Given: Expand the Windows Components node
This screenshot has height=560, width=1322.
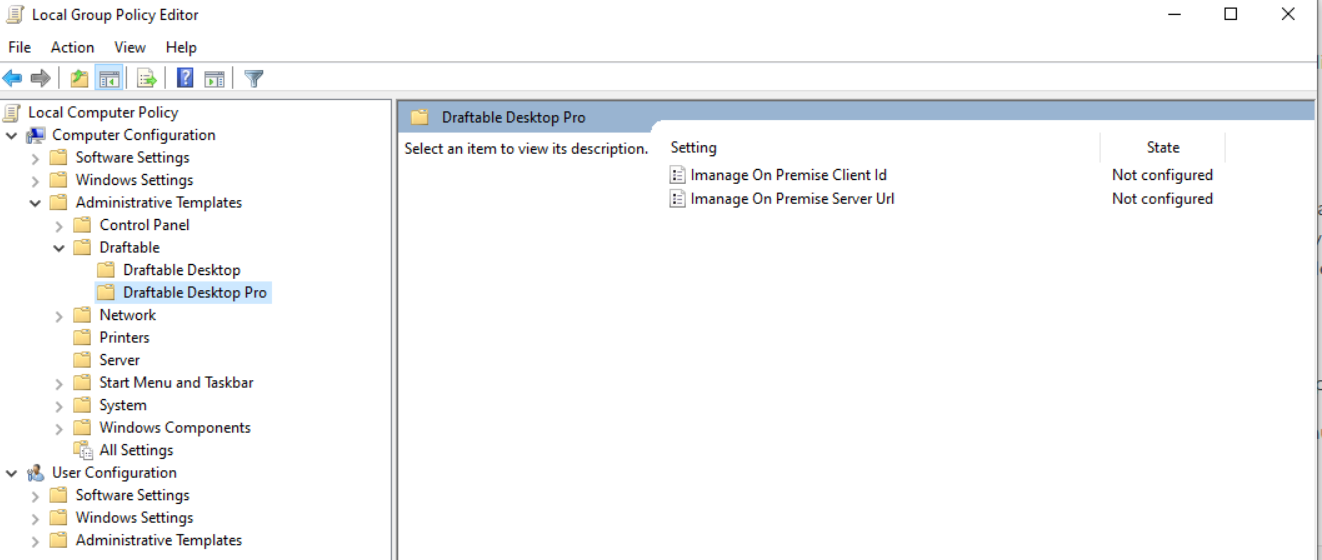Looking at the screenshot, I should pos(60,428).
